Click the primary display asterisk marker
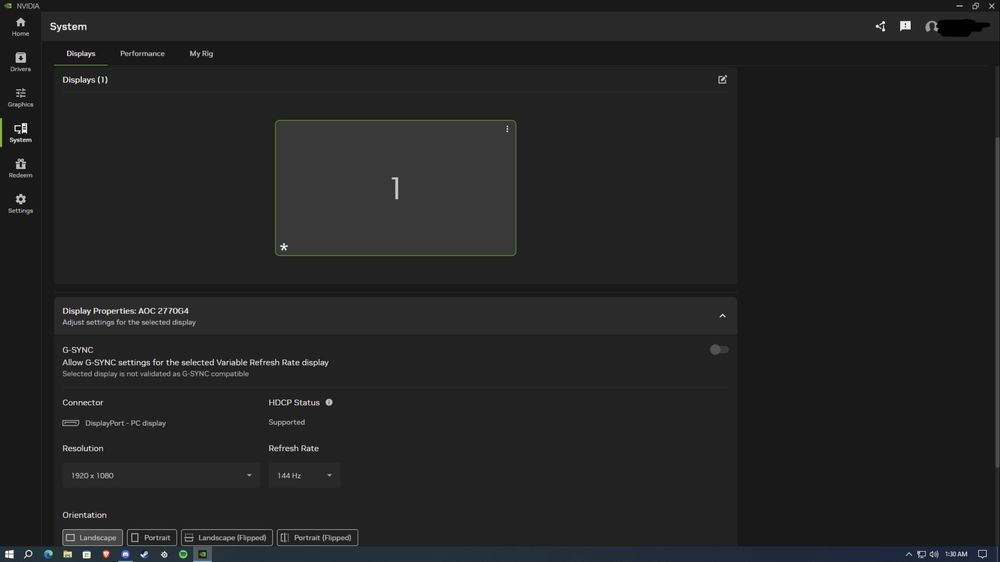The width and height of the screenshot is (1000, 562). tap(284, 247)
